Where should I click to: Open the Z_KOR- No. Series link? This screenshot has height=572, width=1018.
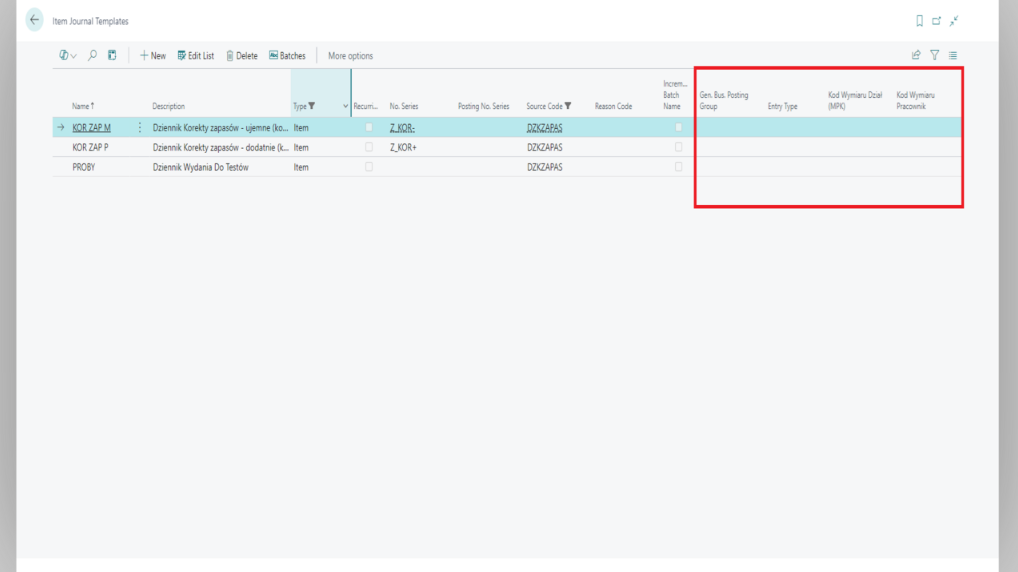(x=402, y=128)
